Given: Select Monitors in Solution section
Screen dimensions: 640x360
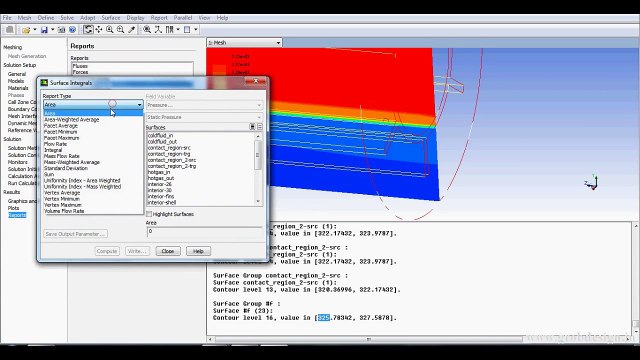Looking at the screenshot, I should pos(18,162).
